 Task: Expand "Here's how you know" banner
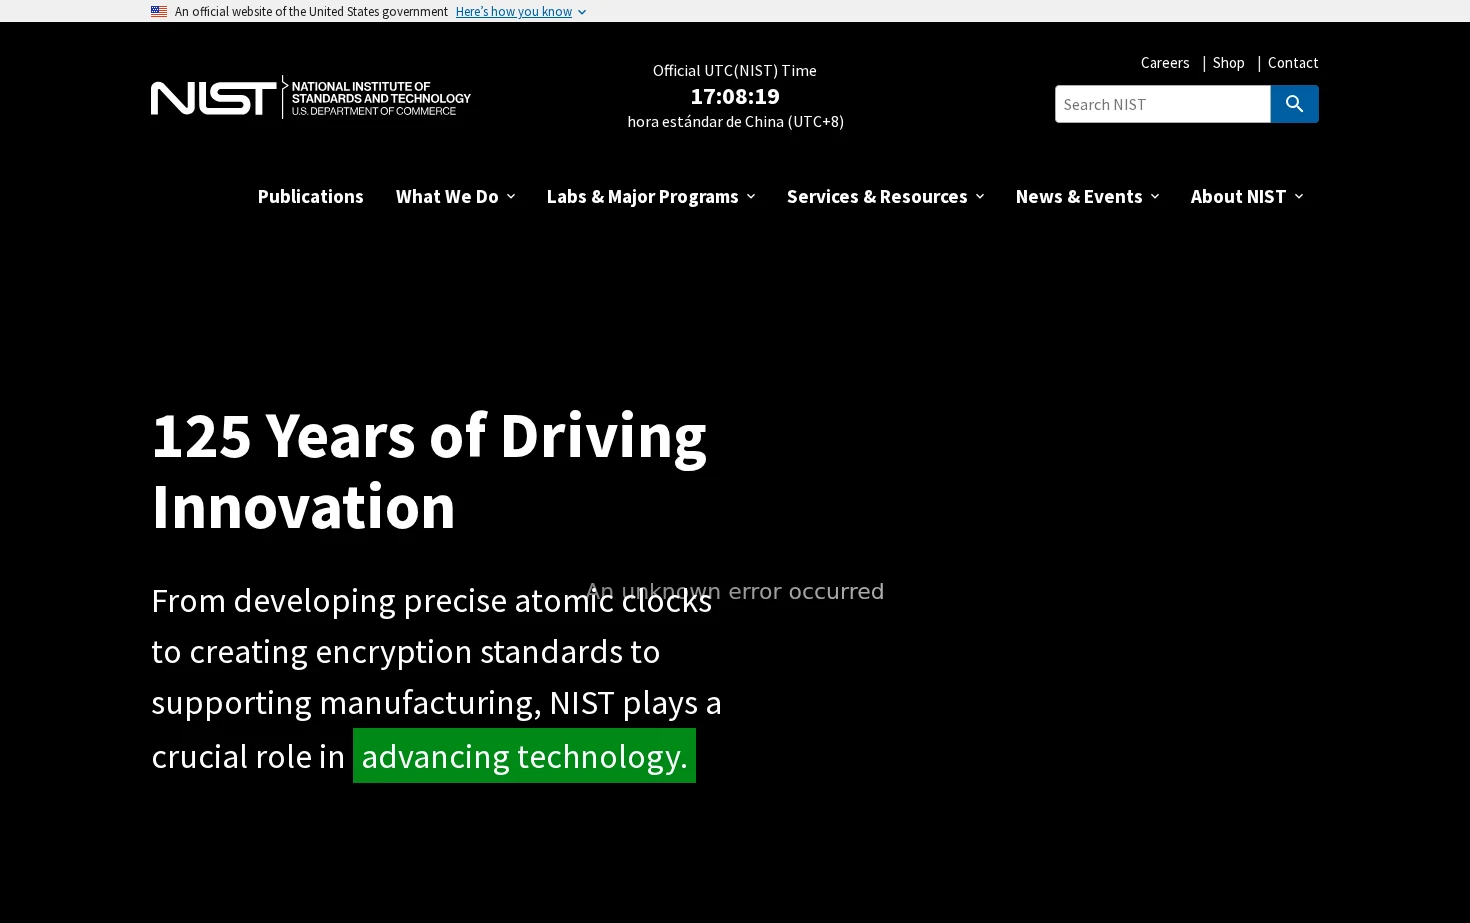click(x=514, y=12)
